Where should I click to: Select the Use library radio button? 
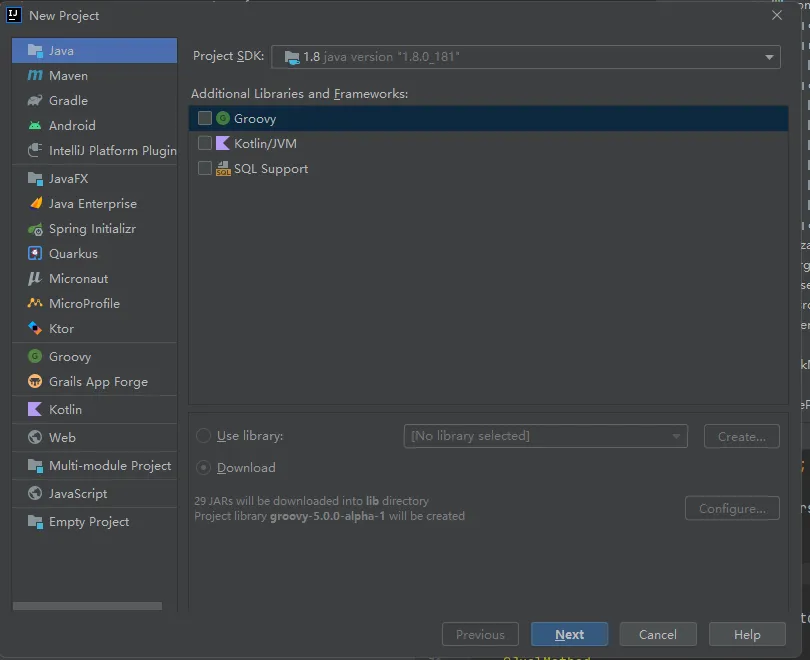(x=204, y=436)
